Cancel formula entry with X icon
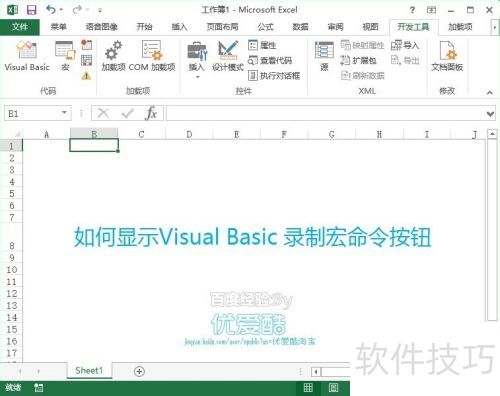 (x=103, y=113)
